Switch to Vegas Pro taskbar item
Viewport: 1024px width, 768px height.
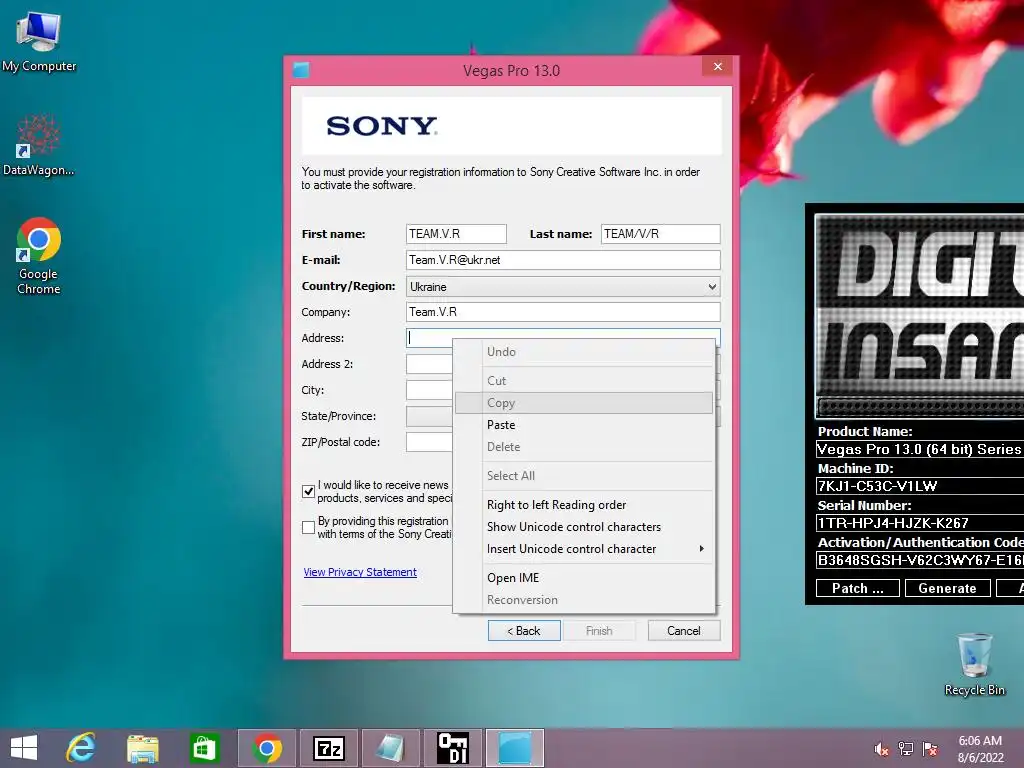coord(515,748)
